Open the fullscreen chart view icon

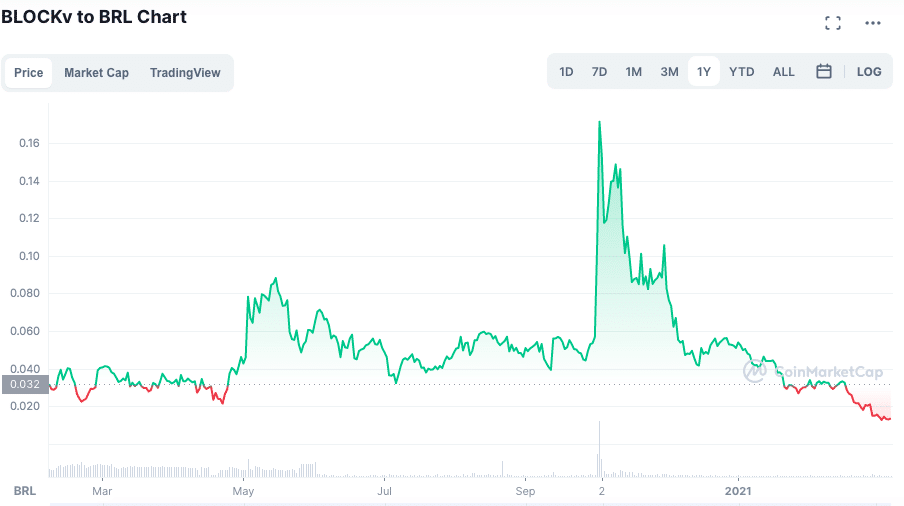[833, 23]
